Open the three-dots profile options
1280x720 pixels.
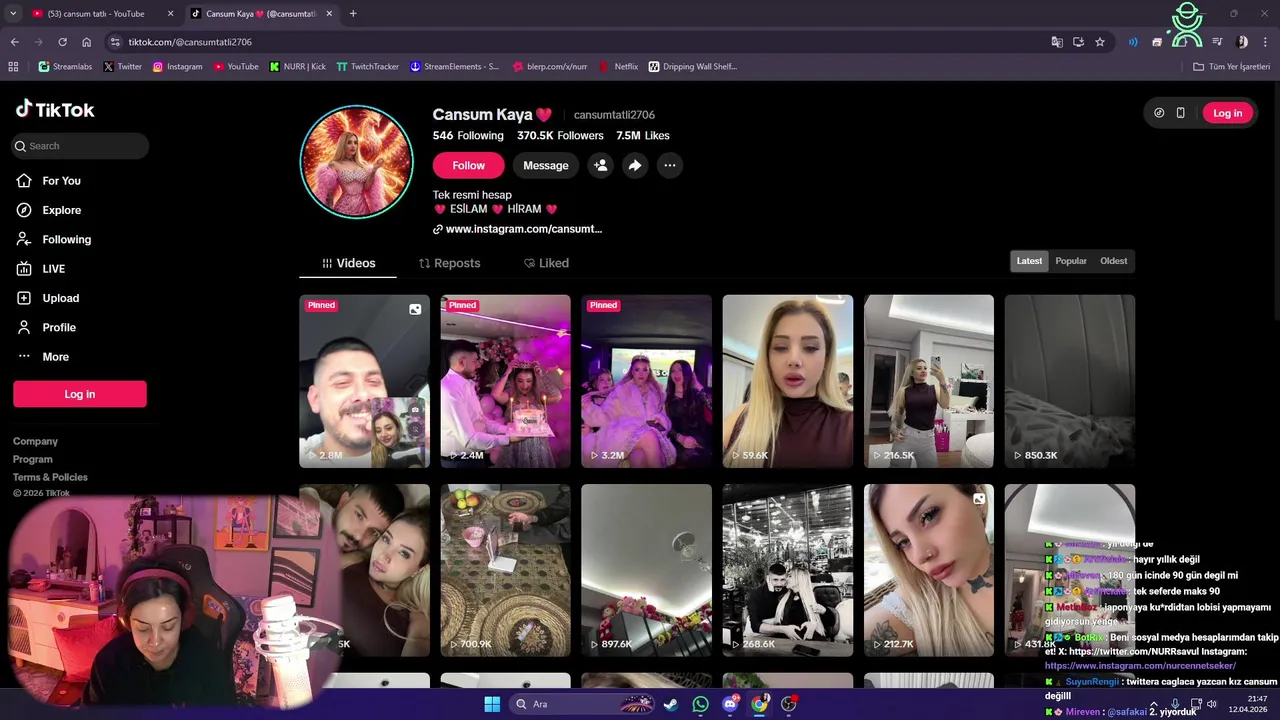click(x=670, y=165)
